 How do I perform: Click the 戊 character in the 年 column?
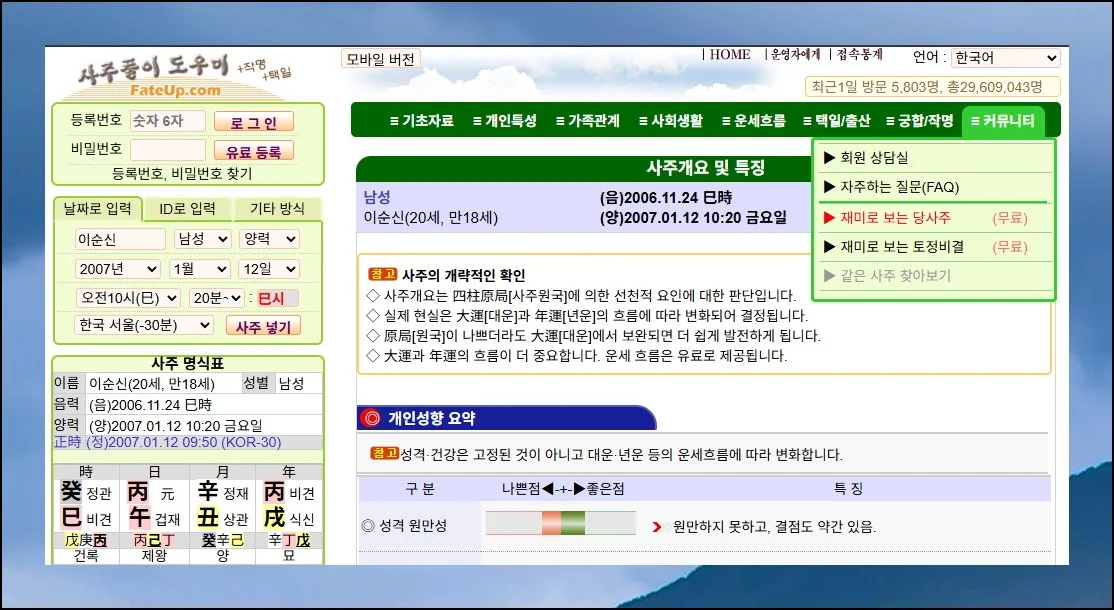(x=274, y=519)
